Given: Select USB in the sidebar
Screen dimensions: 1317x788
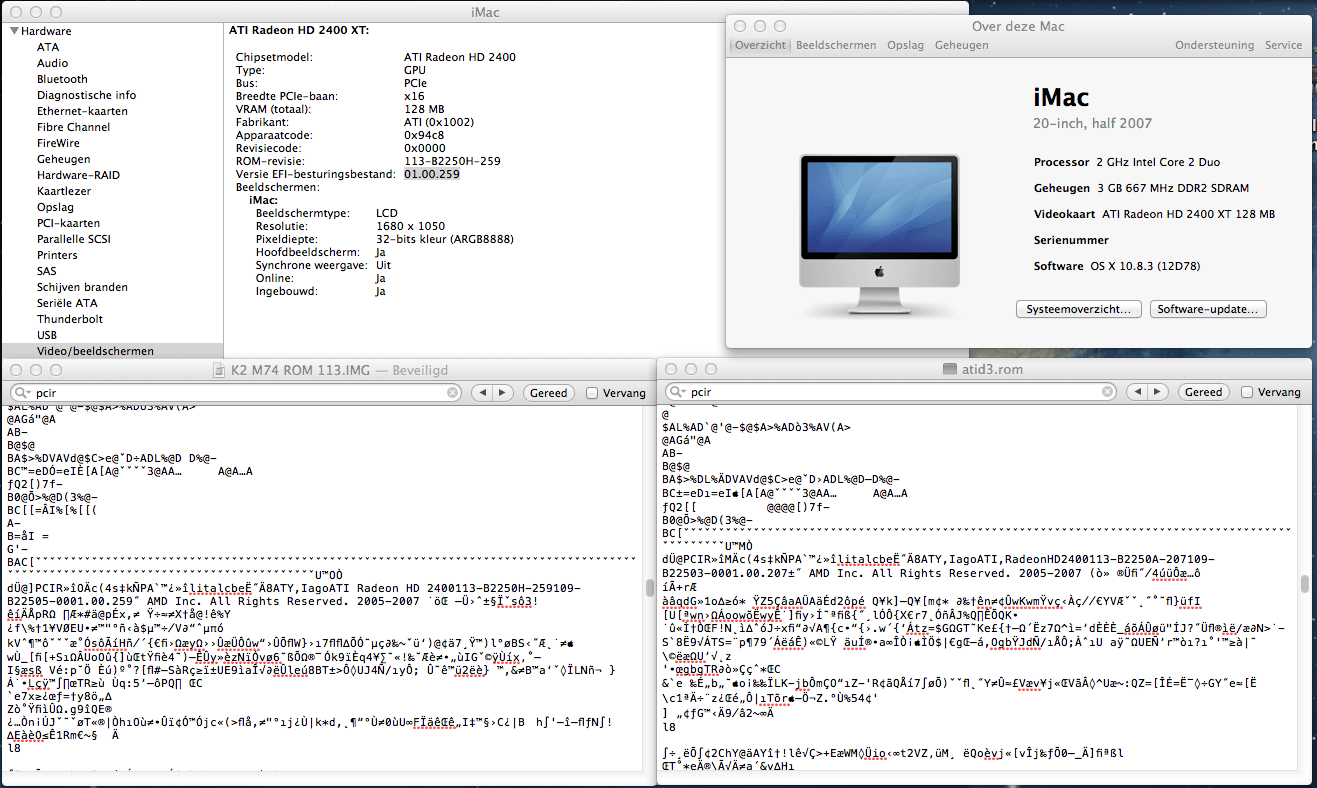Looking at the screenshot, I should pyautogui.click(x=47, y=335).
